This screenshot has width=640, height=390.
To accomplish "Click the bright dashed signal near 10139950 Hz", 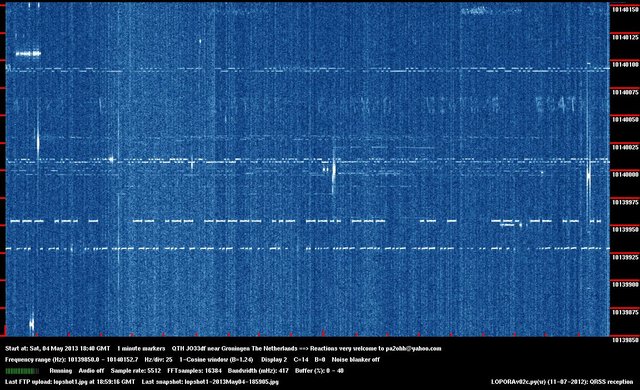I will click(305, 222).
